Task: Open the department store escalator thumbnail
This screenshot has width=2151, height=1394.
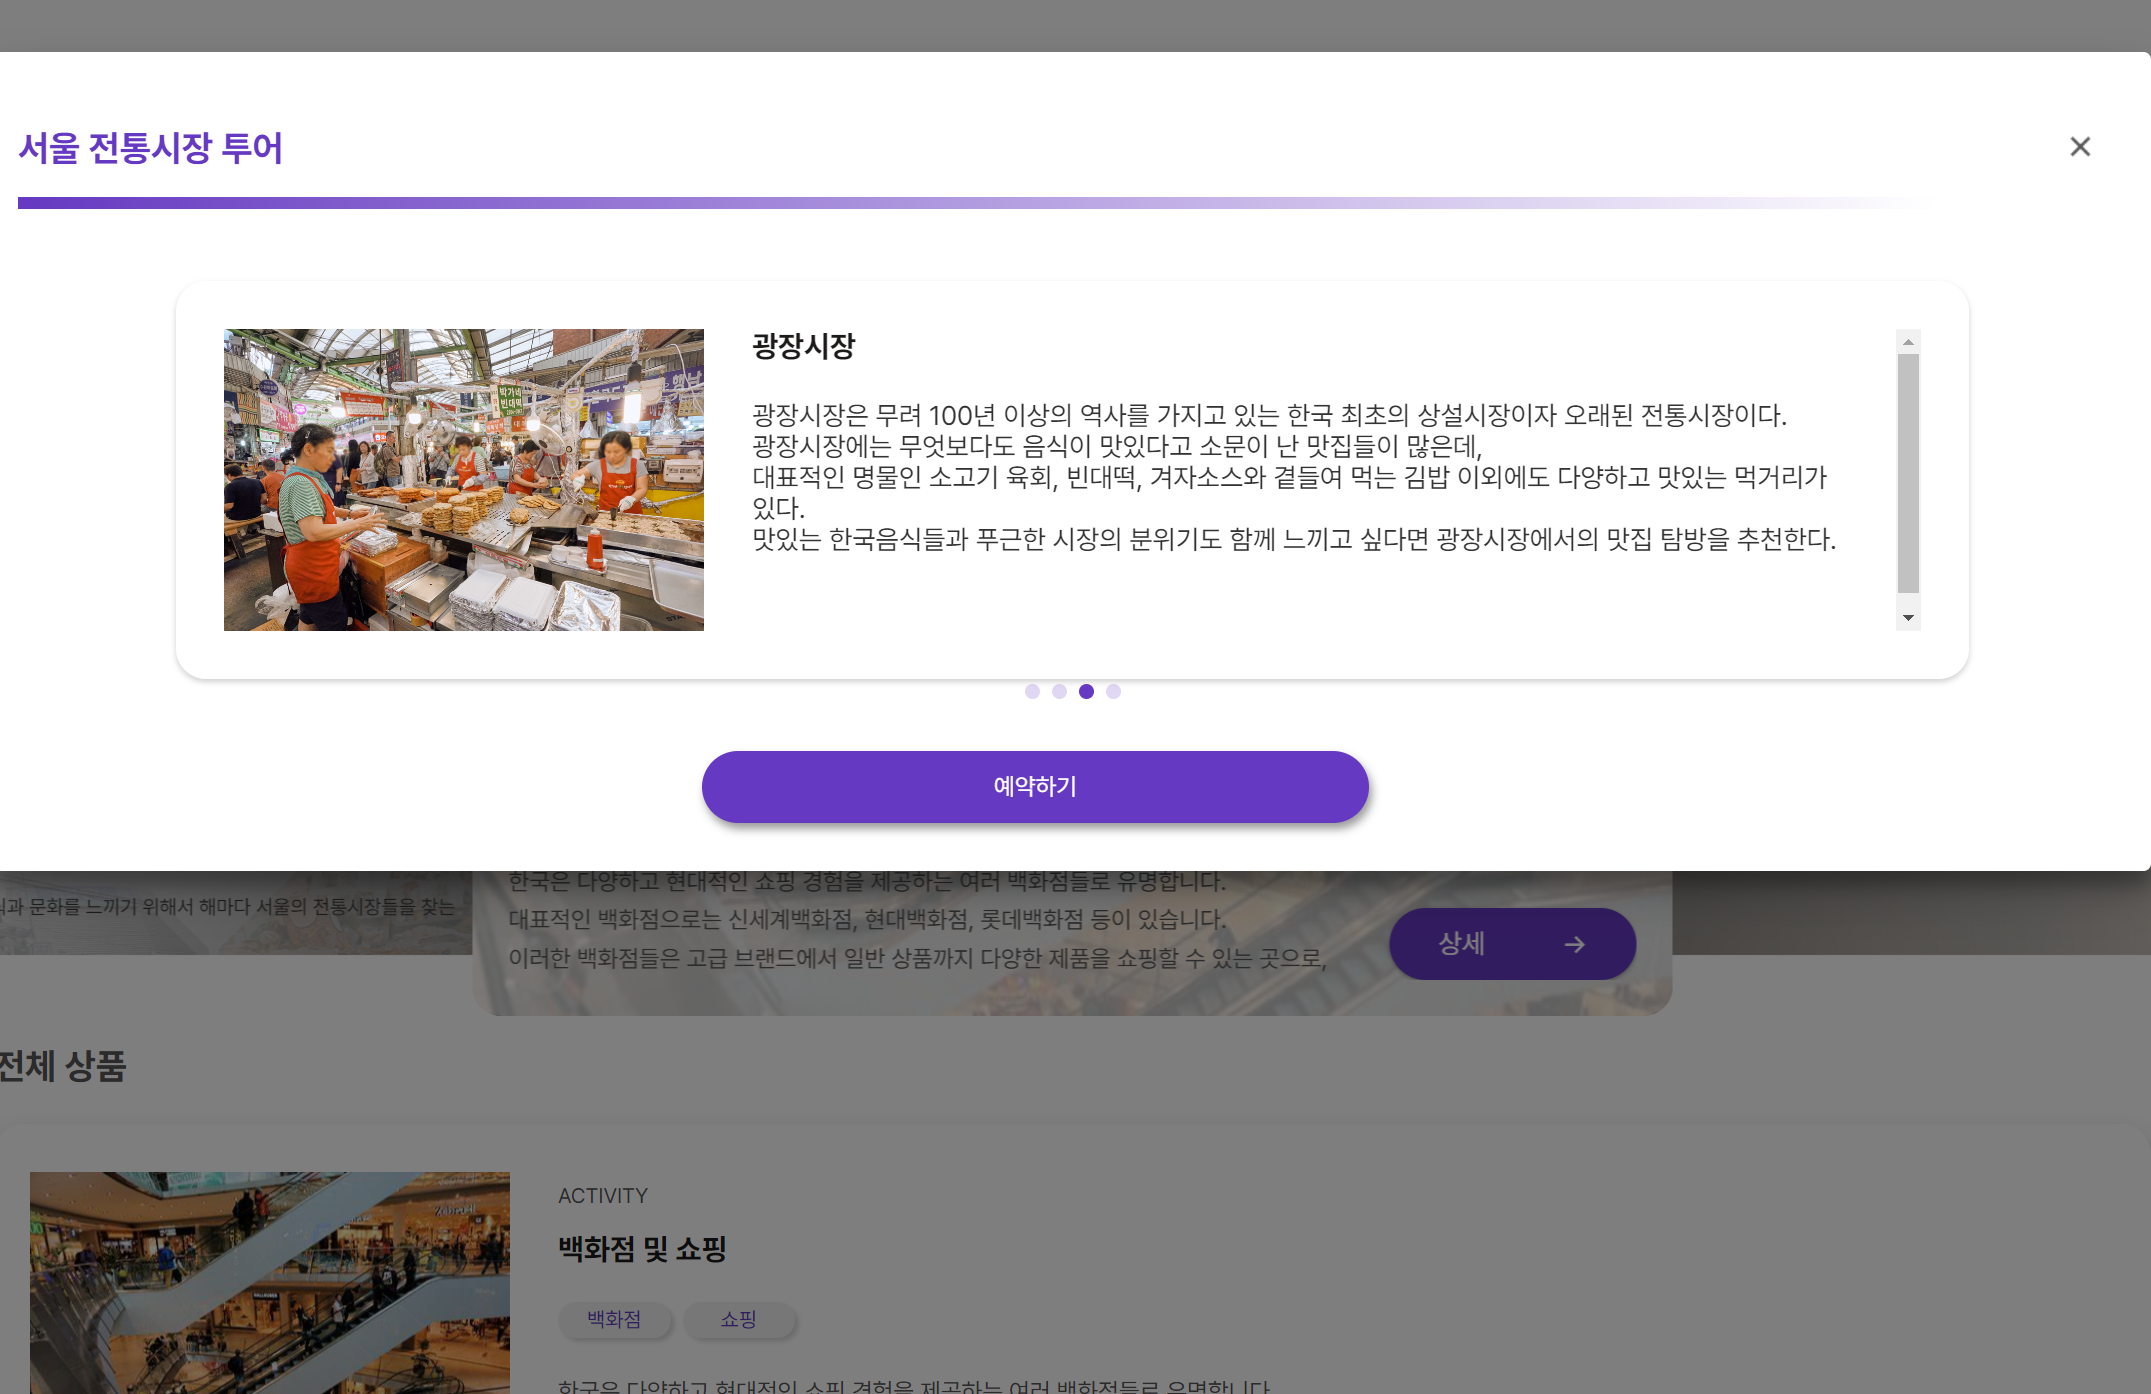Action: (x=269, y=1282)
